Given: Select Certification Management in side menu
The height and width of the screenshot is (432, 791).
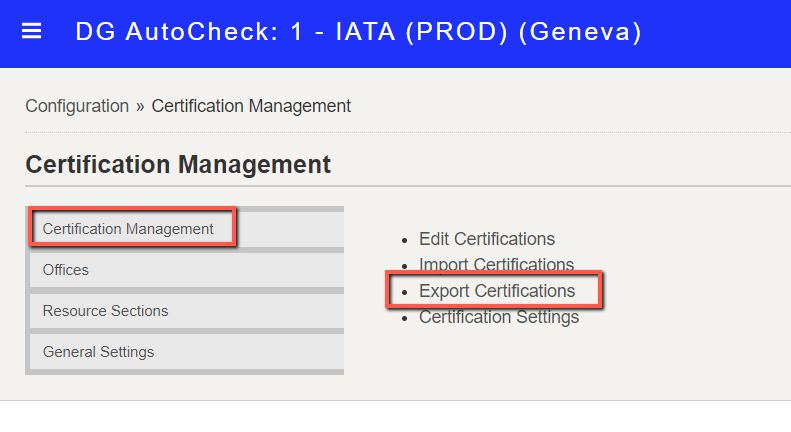Looking at the screenshot, I should click(x=187, y=229).
